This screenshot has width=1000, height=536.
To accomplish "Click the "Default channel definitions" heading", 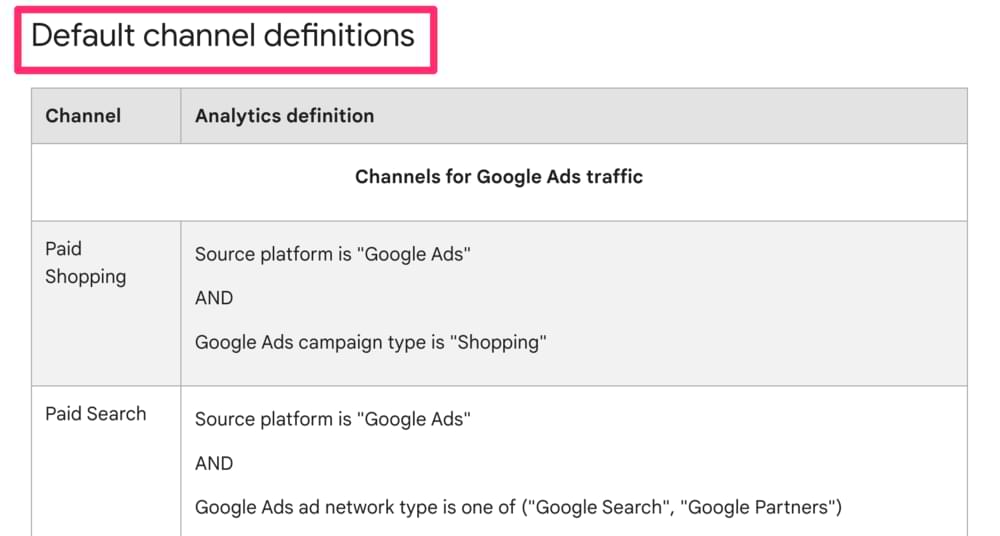I will pos(223,36).
